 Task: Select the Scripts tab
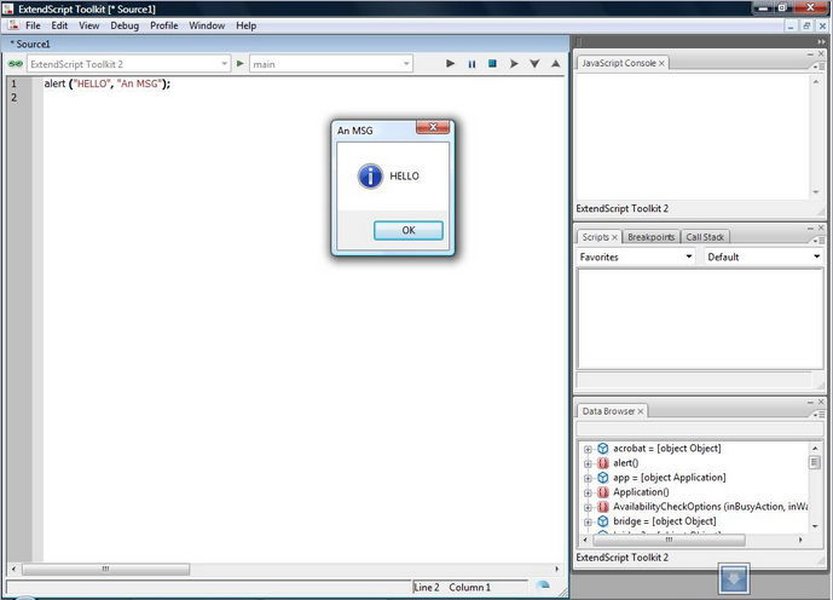[x=595, y=237]
